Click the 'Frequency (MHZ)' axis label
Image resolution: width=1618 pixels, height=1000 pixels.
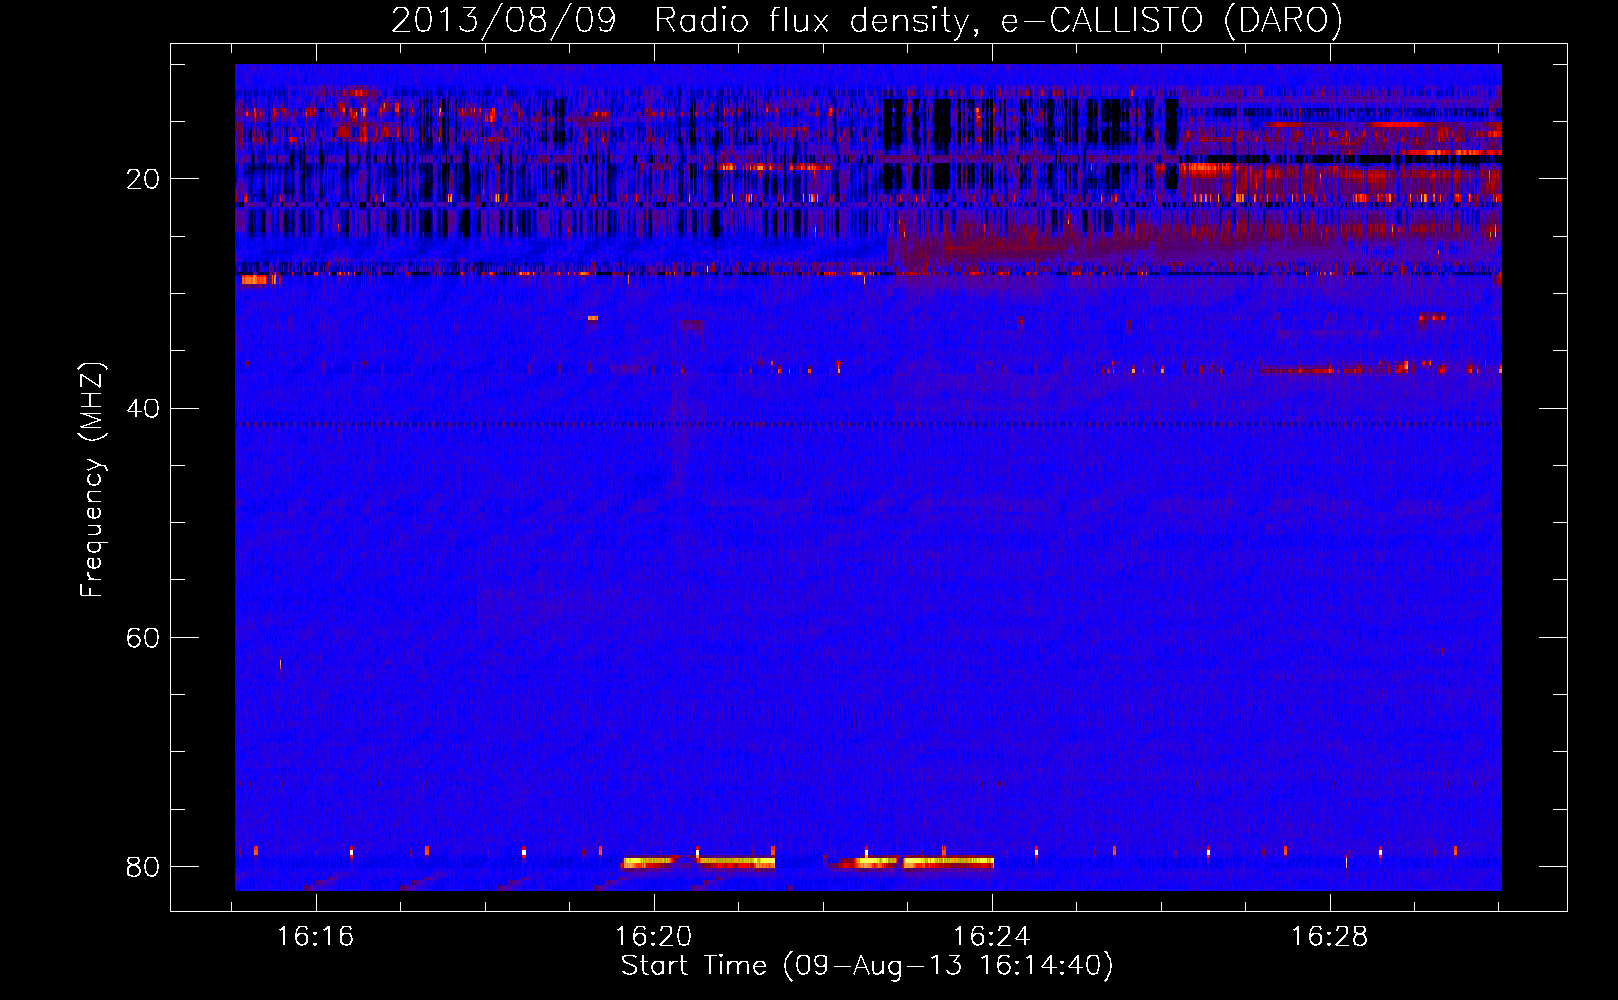click(x=91, y=480)
